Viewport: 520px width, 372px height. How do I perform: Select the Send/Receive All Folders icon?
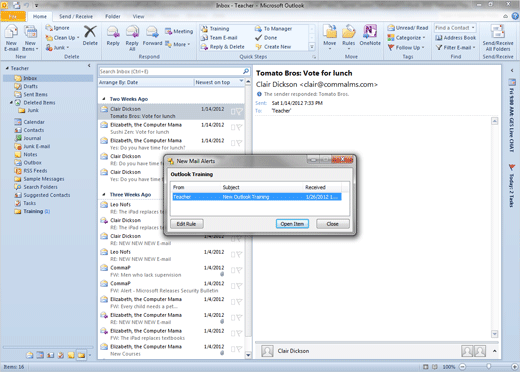[x=498, y=38]
